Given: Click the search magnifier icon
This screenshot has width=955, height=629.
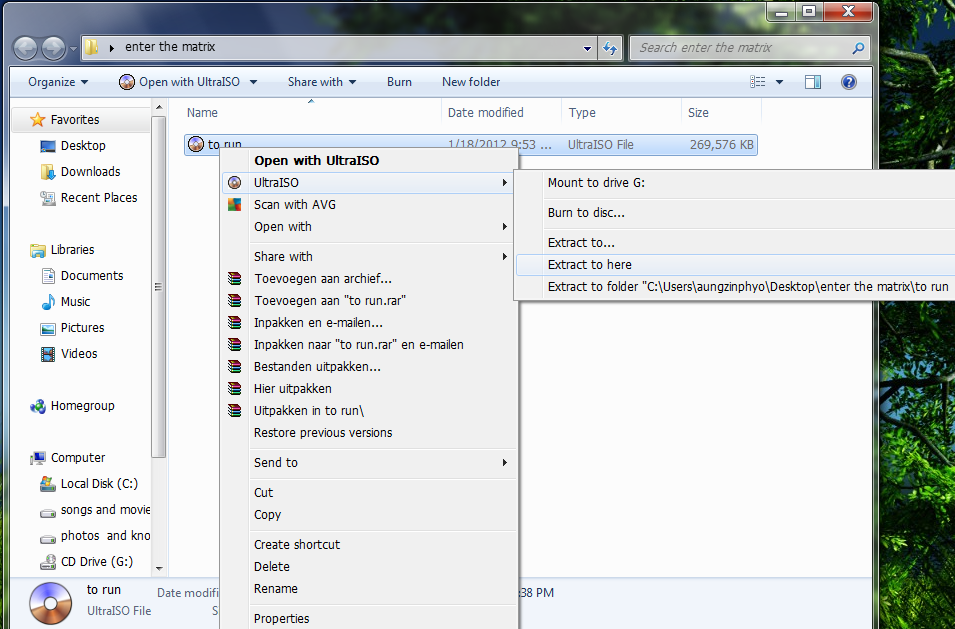Looking at the screenshot, I should (858, 47).
